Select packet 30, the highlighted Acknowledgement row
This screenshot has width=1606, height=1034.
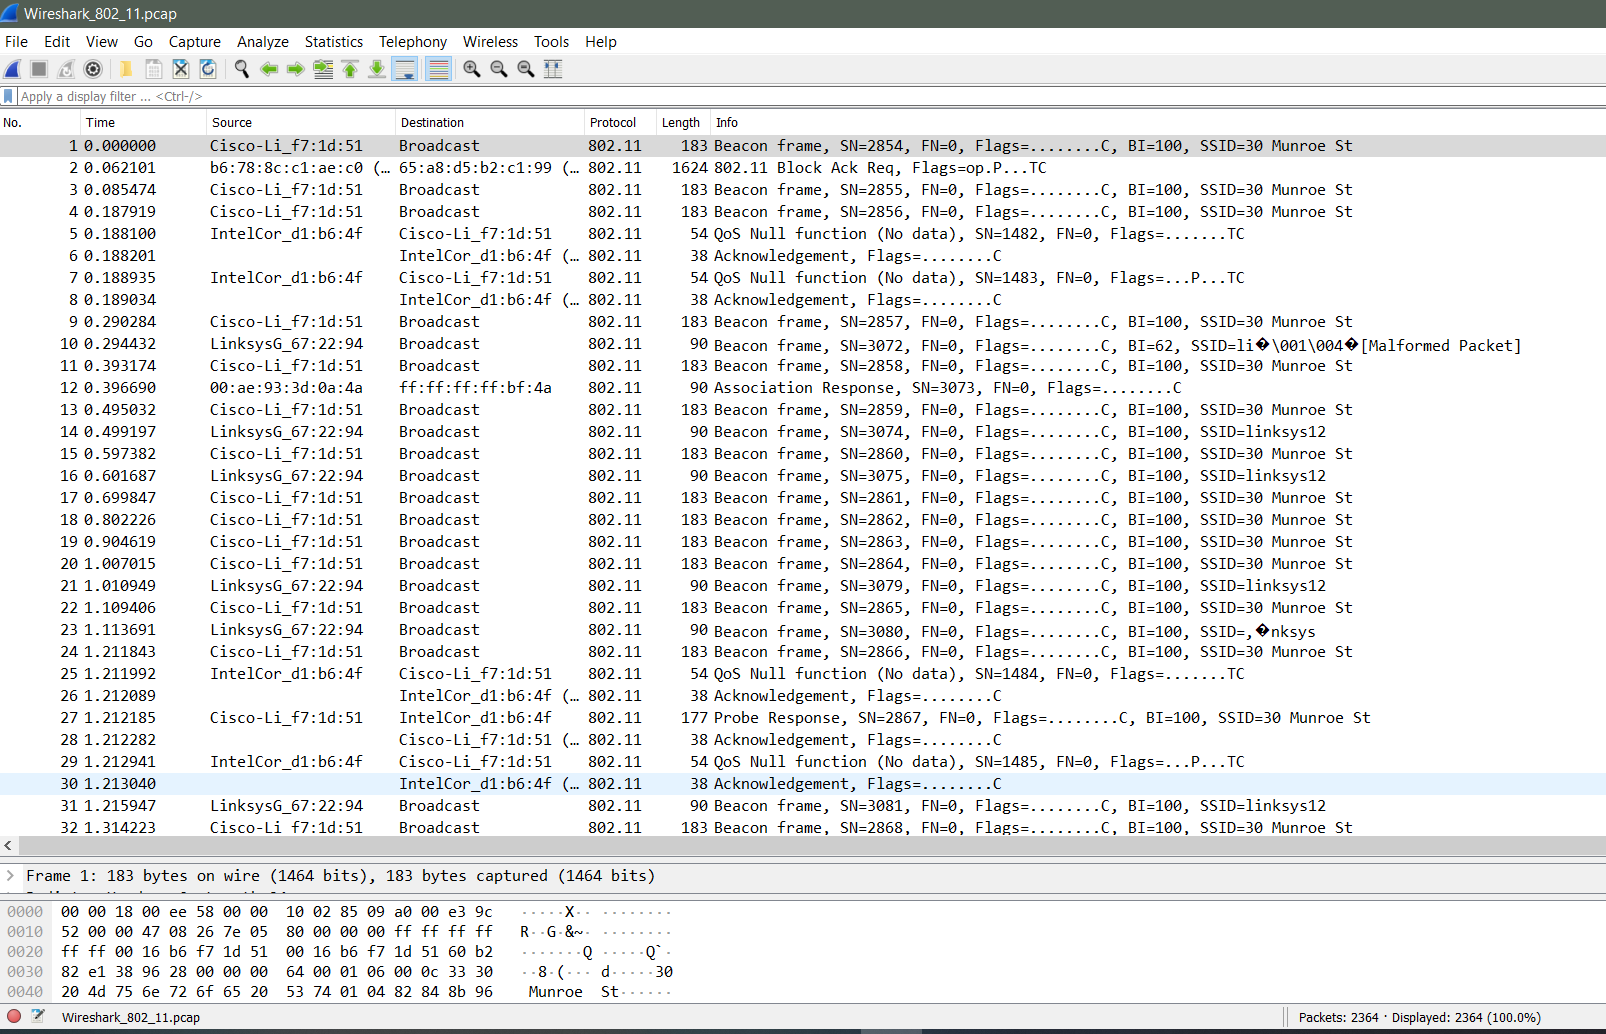tap(803, 784)
